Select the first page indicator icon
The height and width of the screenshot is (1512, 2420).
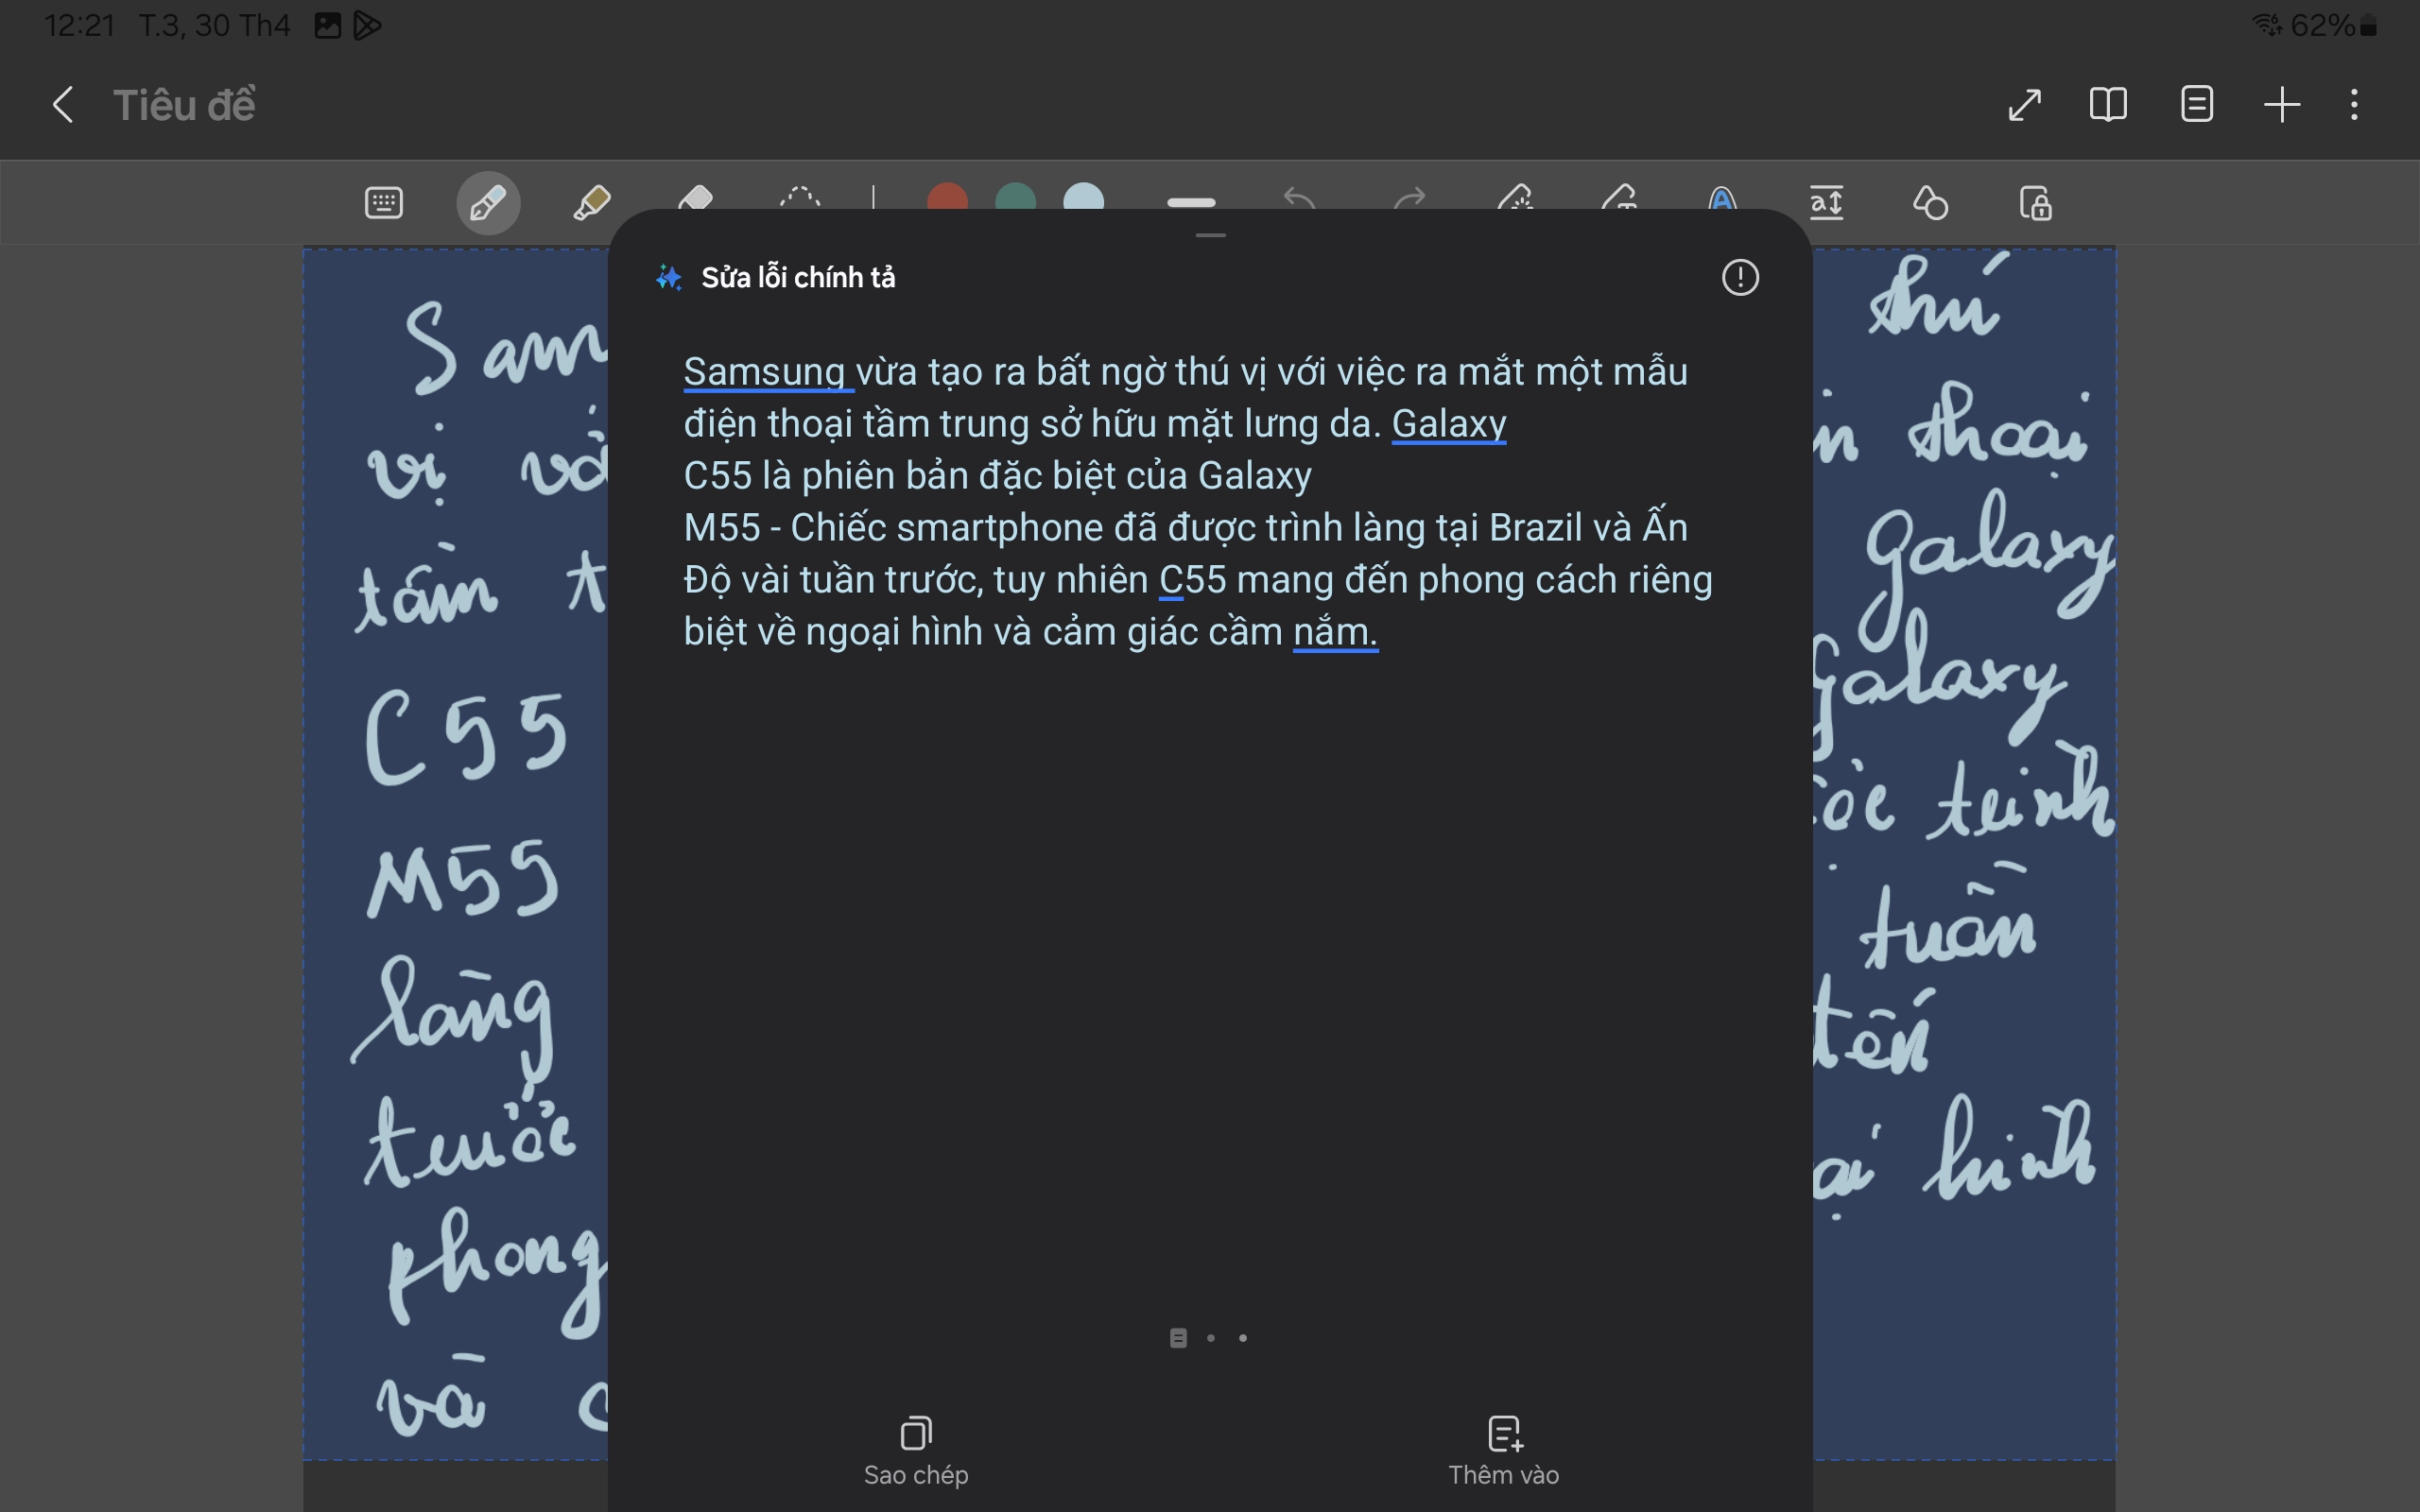click(x=1178, y=1338)
